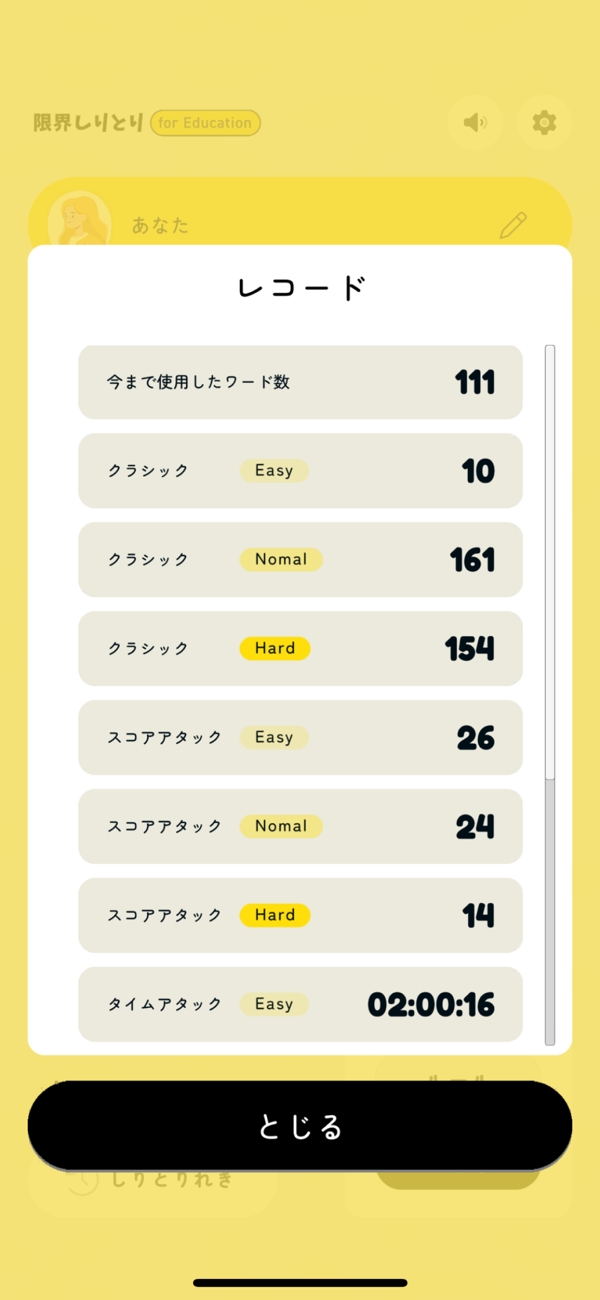Tap the Hard badge on スコアアタック row
Screen dimensions: 600x1300
click(275, 916)
